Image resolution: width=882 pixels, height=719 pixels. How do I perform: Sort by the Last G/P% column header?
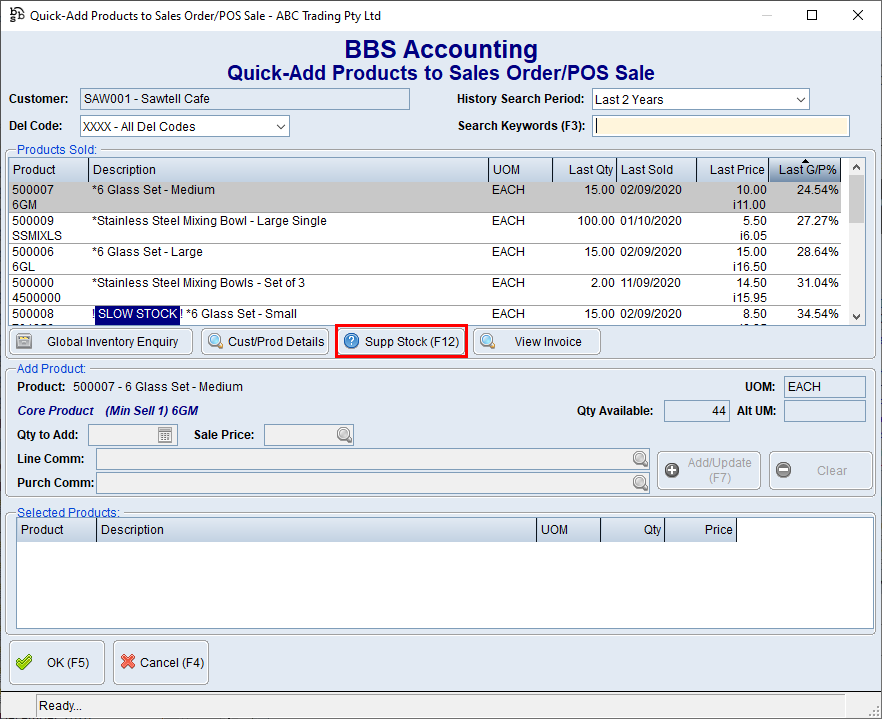click(807, 170)
